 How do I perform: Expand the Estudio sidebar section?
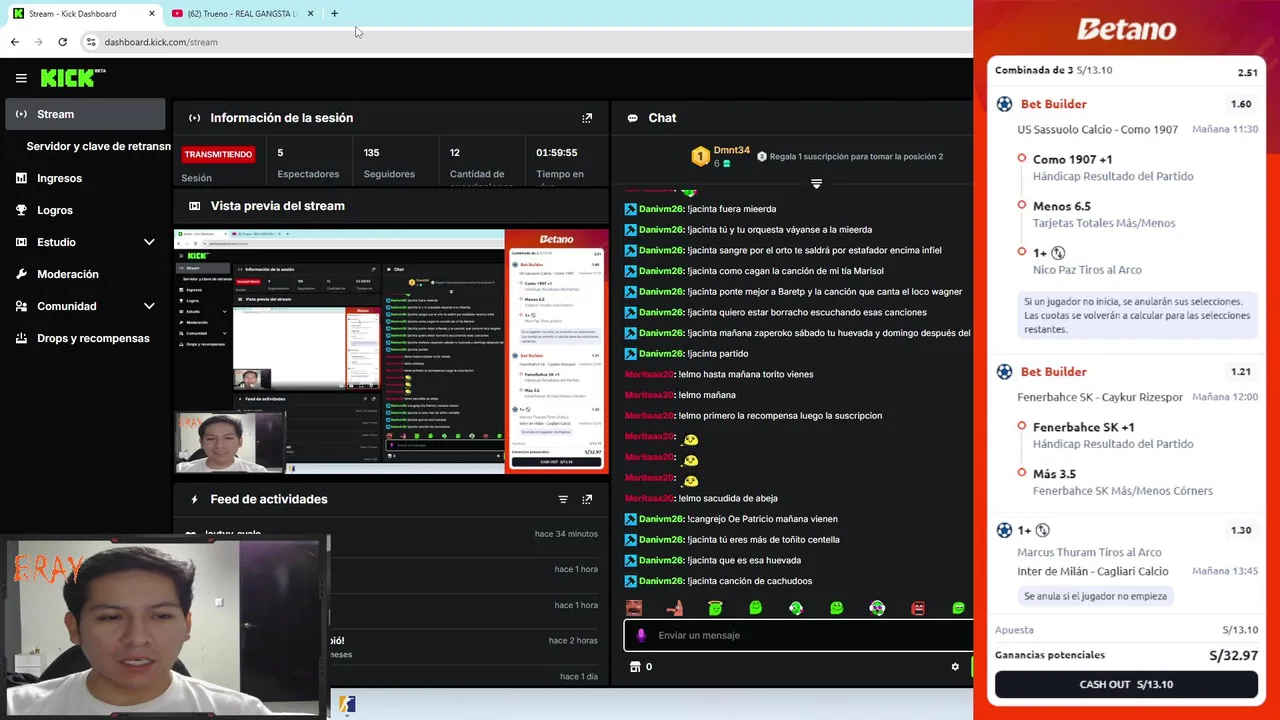[148, 242]
